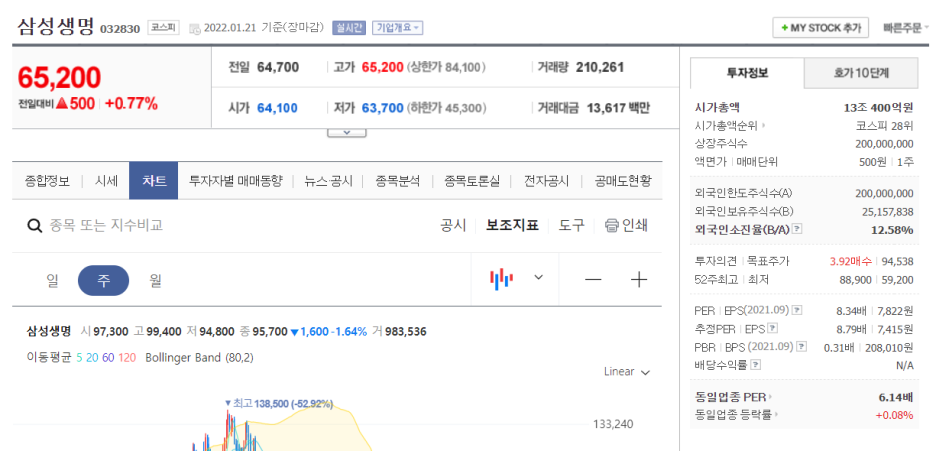Click the 보조지표 chart option
The width and height of the screenshot is (936, 451).
point(512,226)
